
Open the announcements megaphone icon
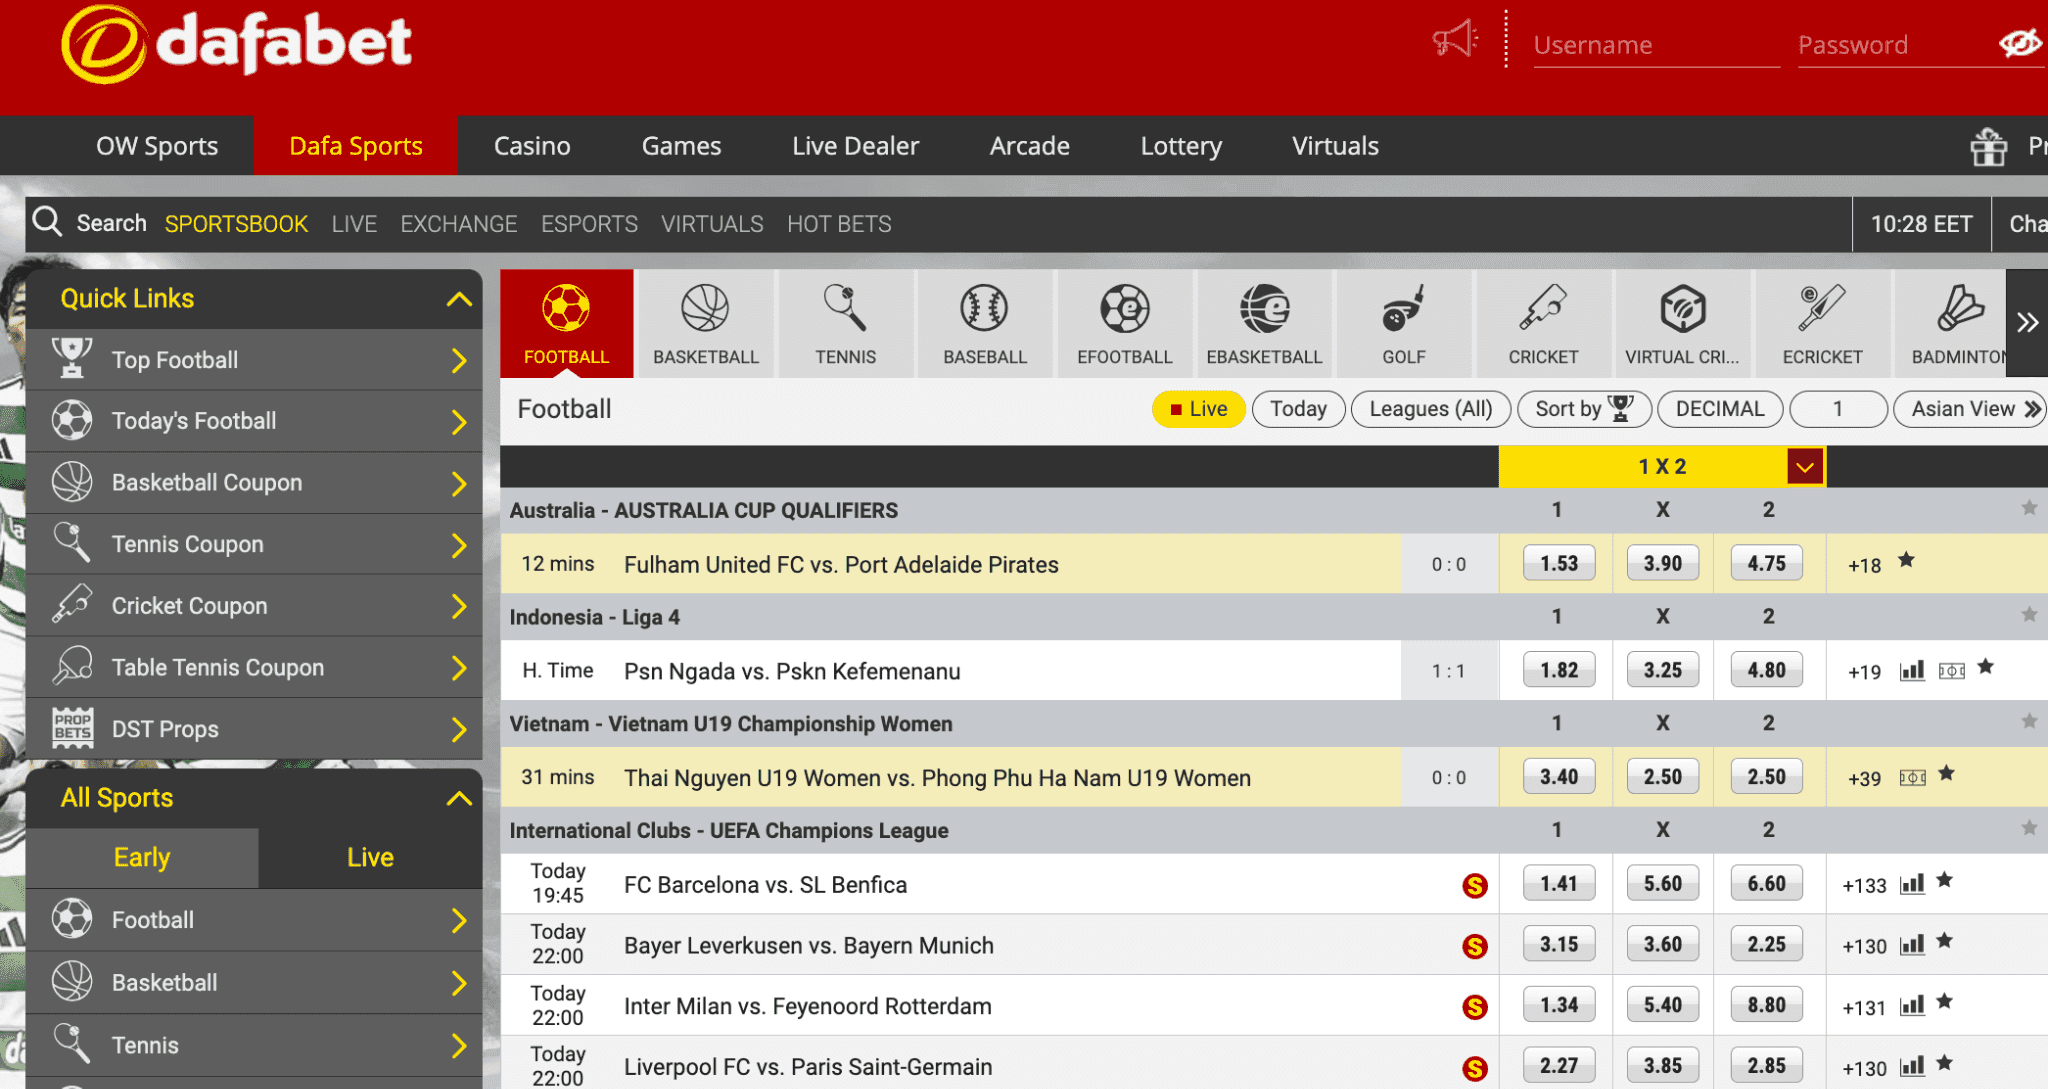(x=1455, y=40)
